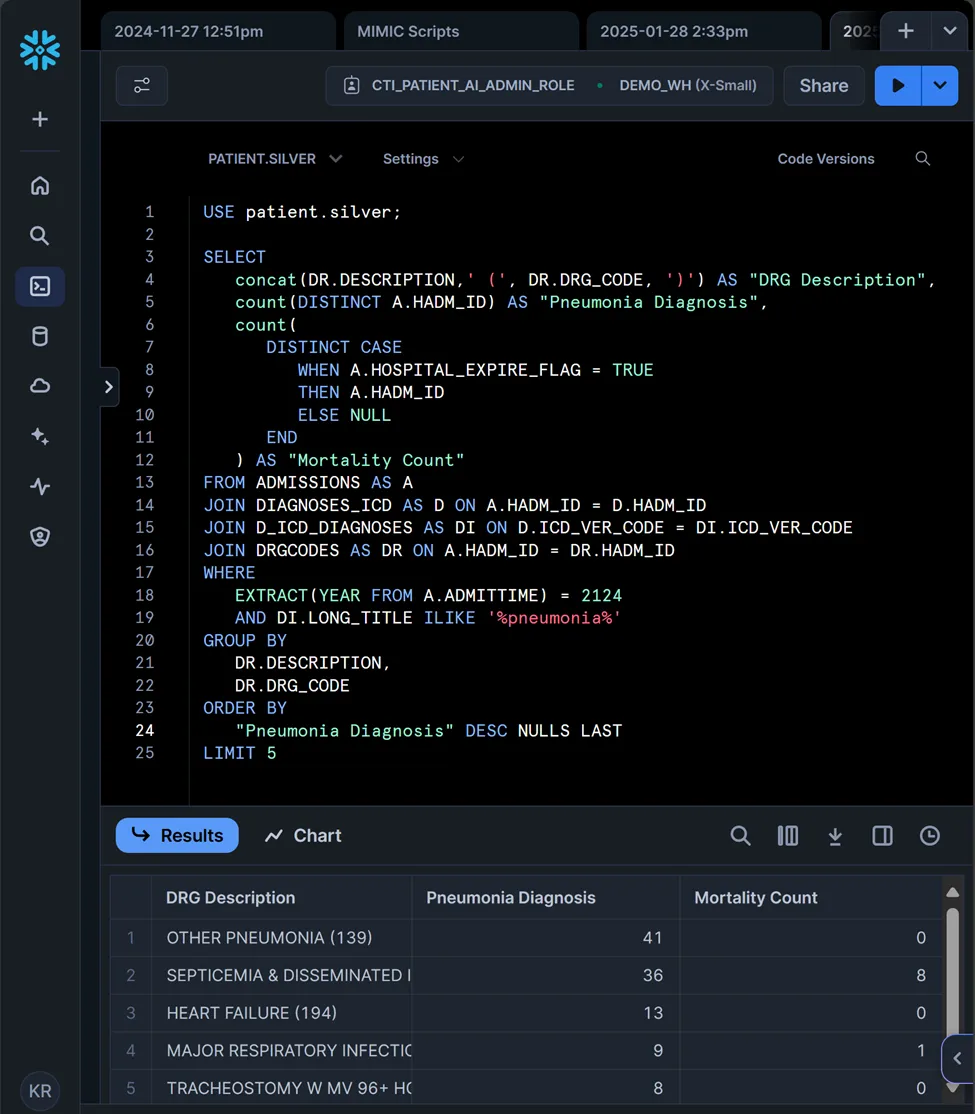This screenshot has width=975, height=1114.
Task: Open the worksheet tabs list dropdown
Action: (x=950, y=31)
